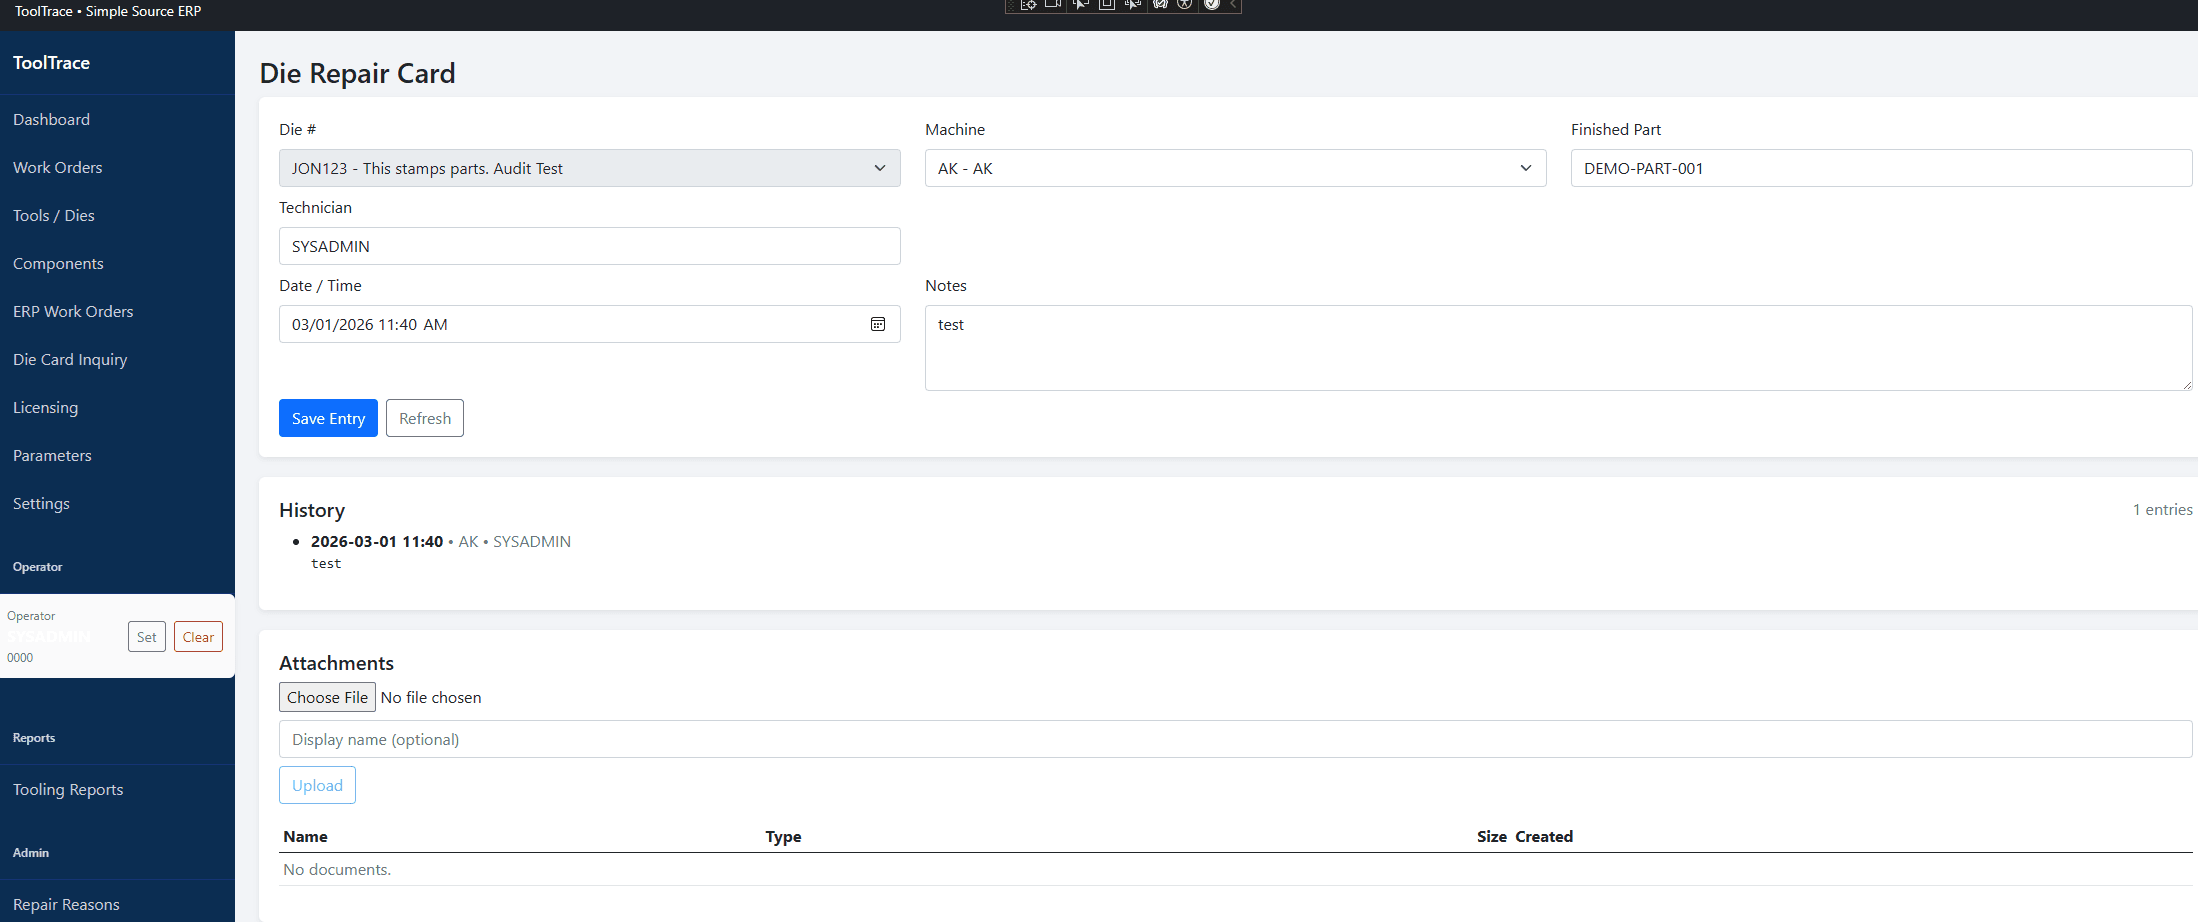2198x922 pixels.
Task: Click the accessibility person icon in top debug toolbar
Action: point(1185,4)
